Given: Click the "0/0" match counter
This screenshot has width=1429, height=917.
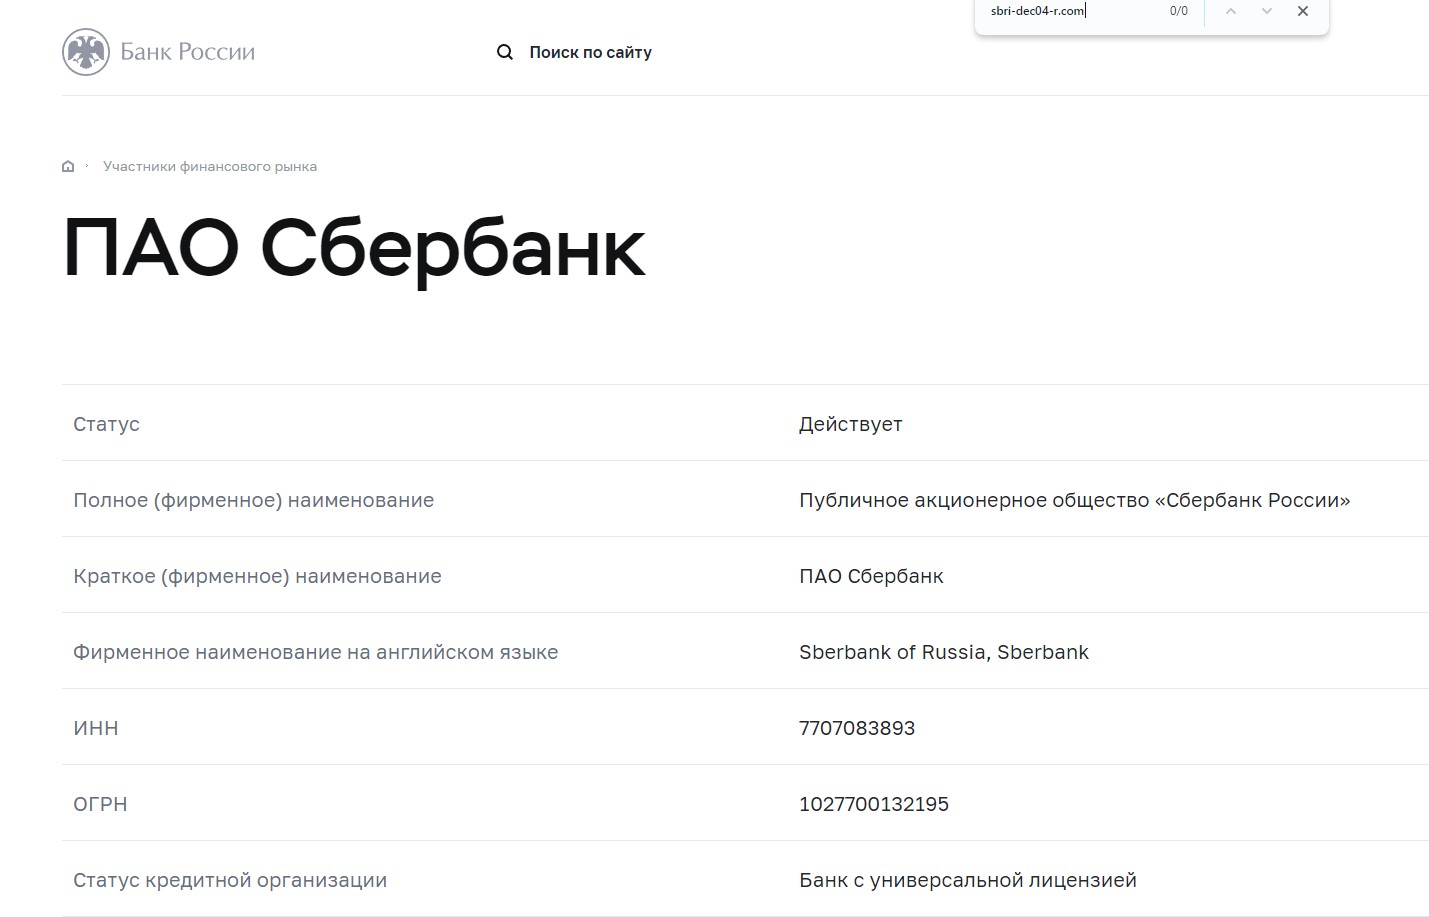Looking at the screenshot, I should (1179, 11).
